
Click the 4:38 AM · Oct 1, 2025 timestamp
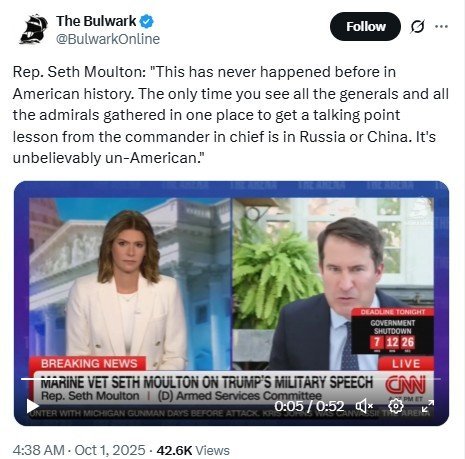(79, 450)
